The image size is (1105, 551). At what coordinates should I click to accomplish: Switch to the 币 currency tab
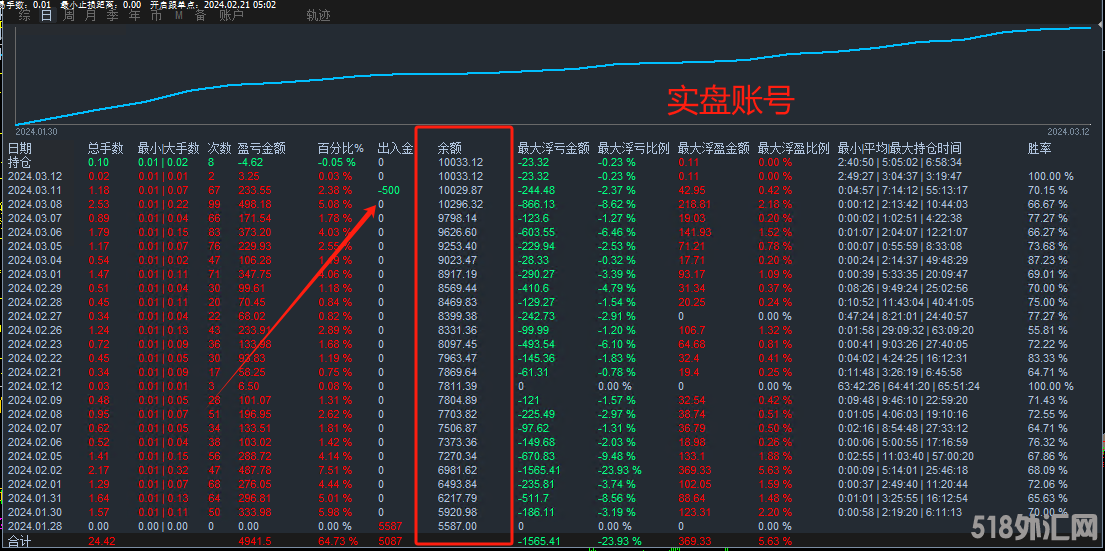tap(156, 16)
